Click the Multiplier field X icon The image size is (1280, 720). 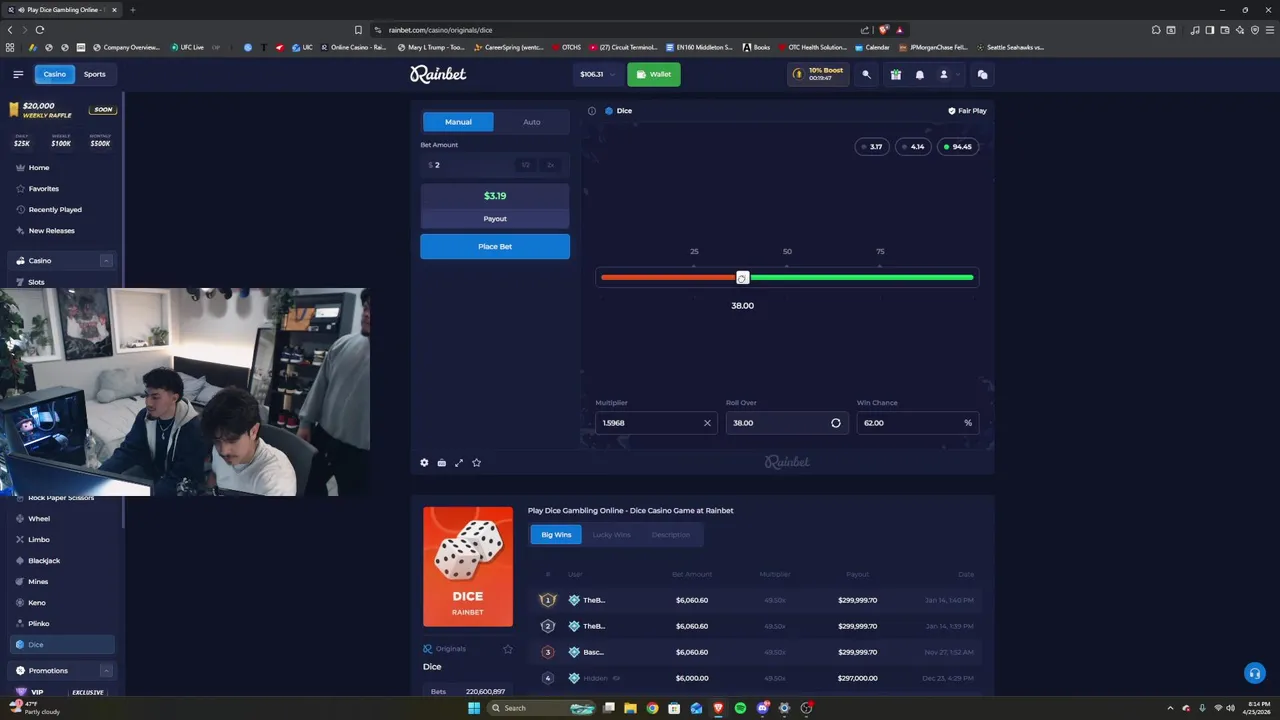[707, 423]
